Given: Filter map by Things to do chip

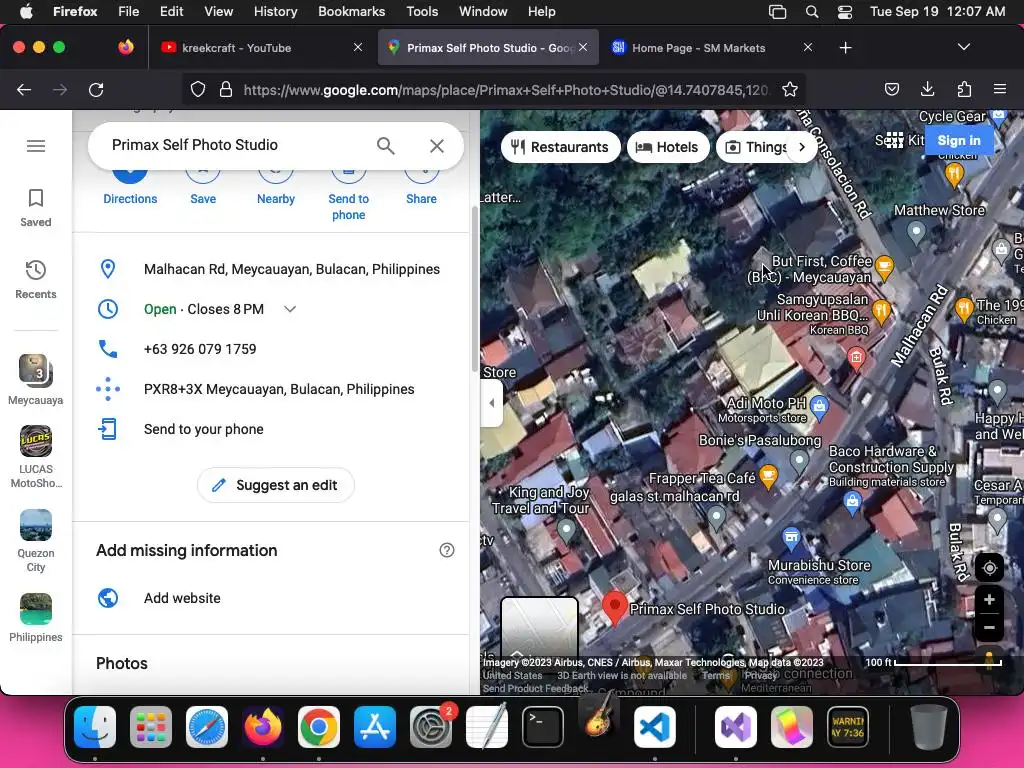Looking at the screenshot, I should pos(756,147).
